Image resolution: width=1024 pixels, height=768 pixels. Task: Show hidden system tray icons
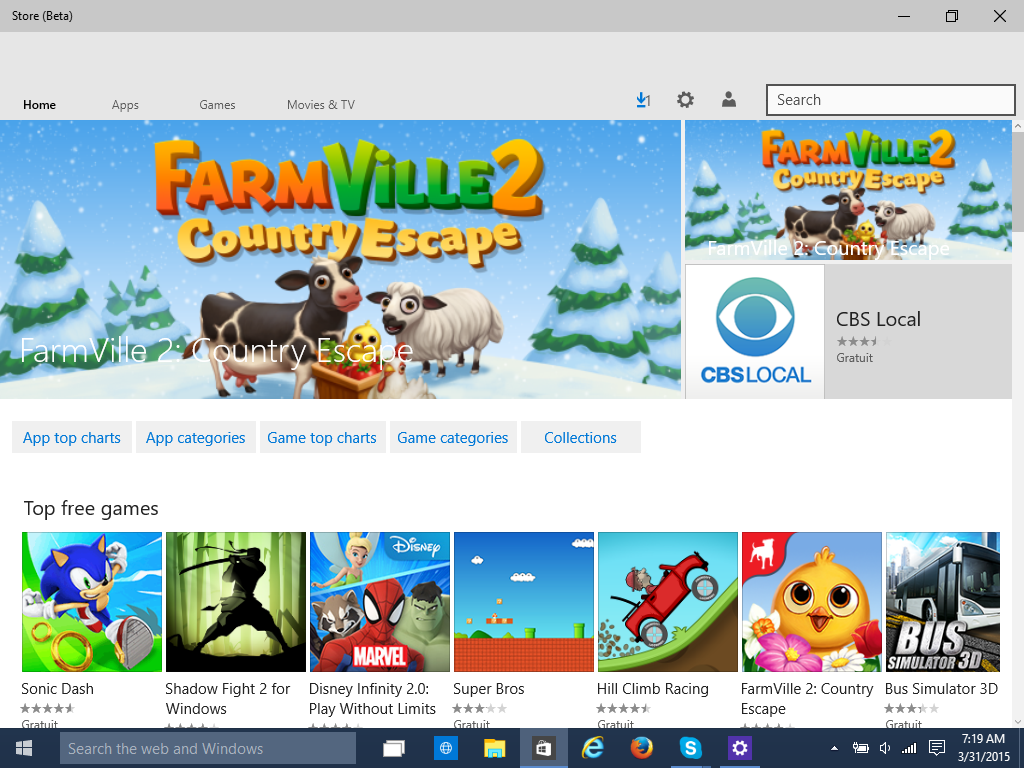point(834,748)
